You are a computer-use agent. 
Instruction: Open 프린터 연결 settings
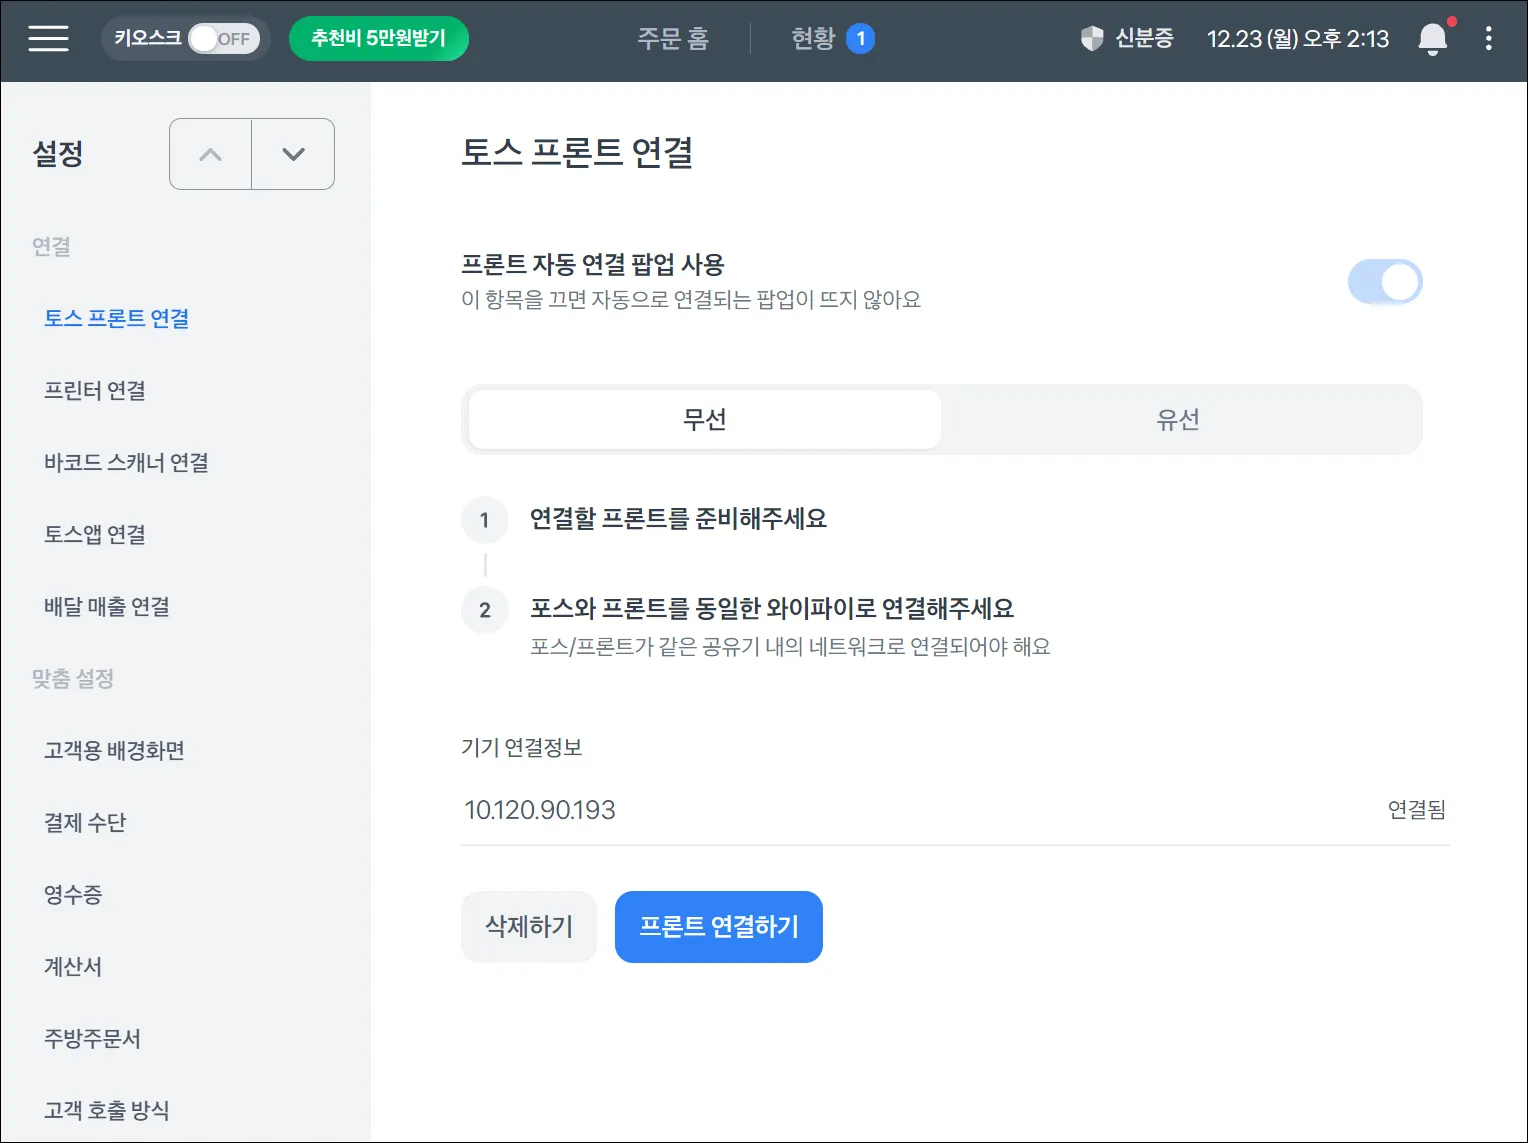(x=95, y=390)
